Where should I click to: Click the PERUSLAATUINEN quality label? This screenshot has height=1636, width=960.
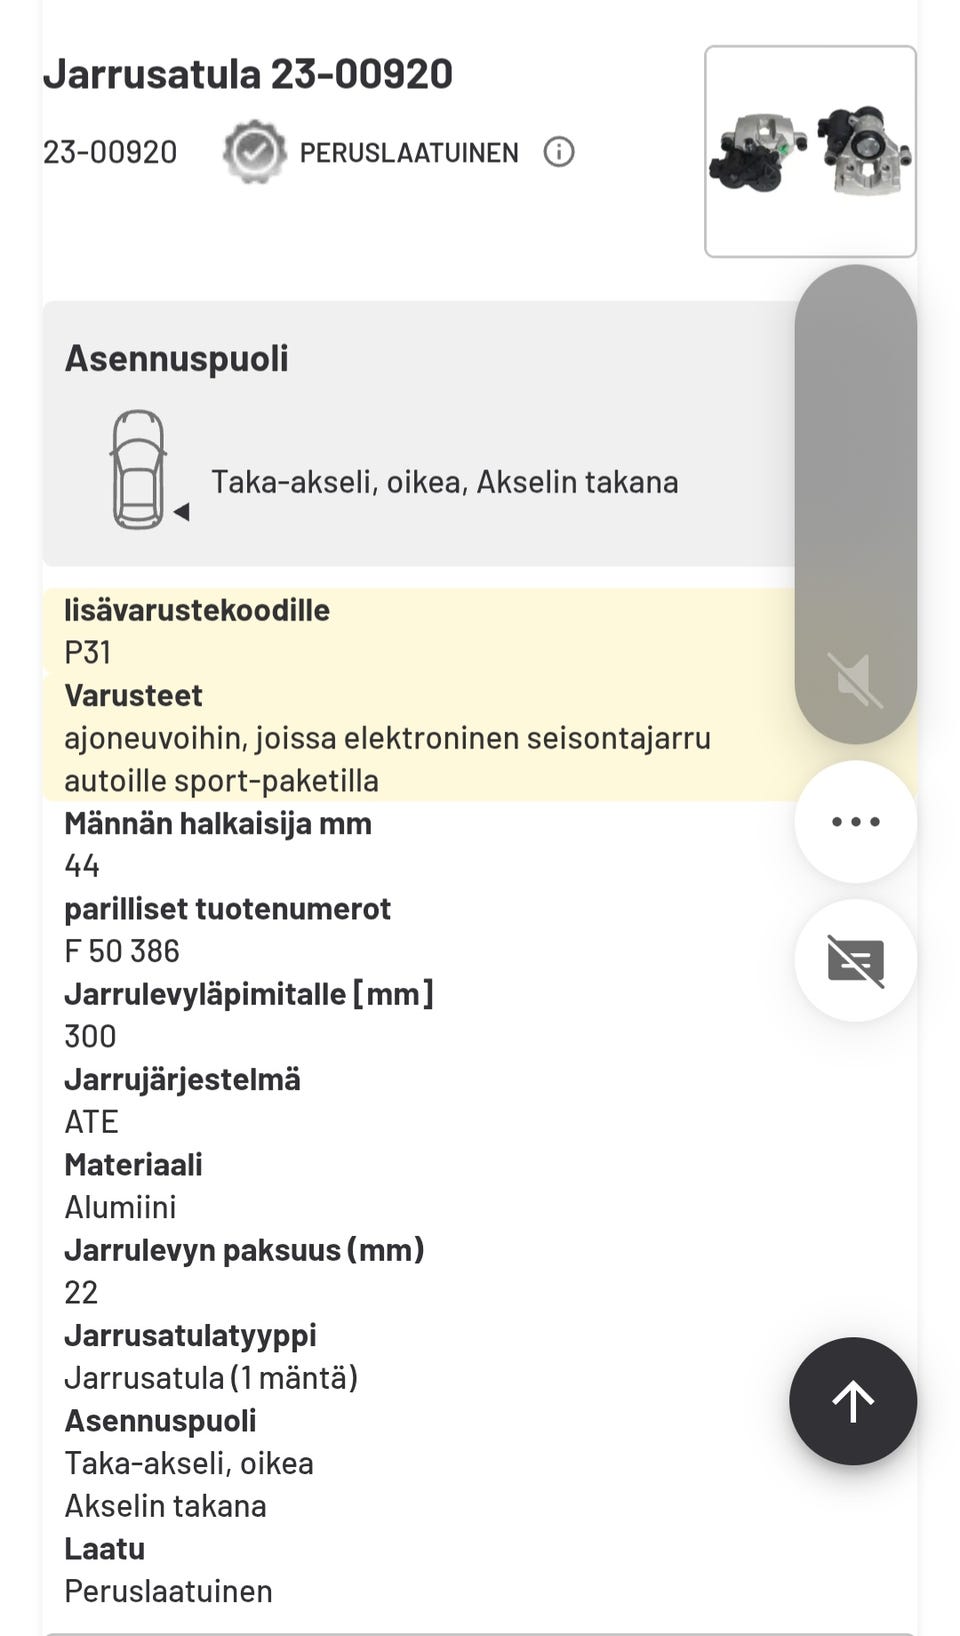(x=409, y=153)
